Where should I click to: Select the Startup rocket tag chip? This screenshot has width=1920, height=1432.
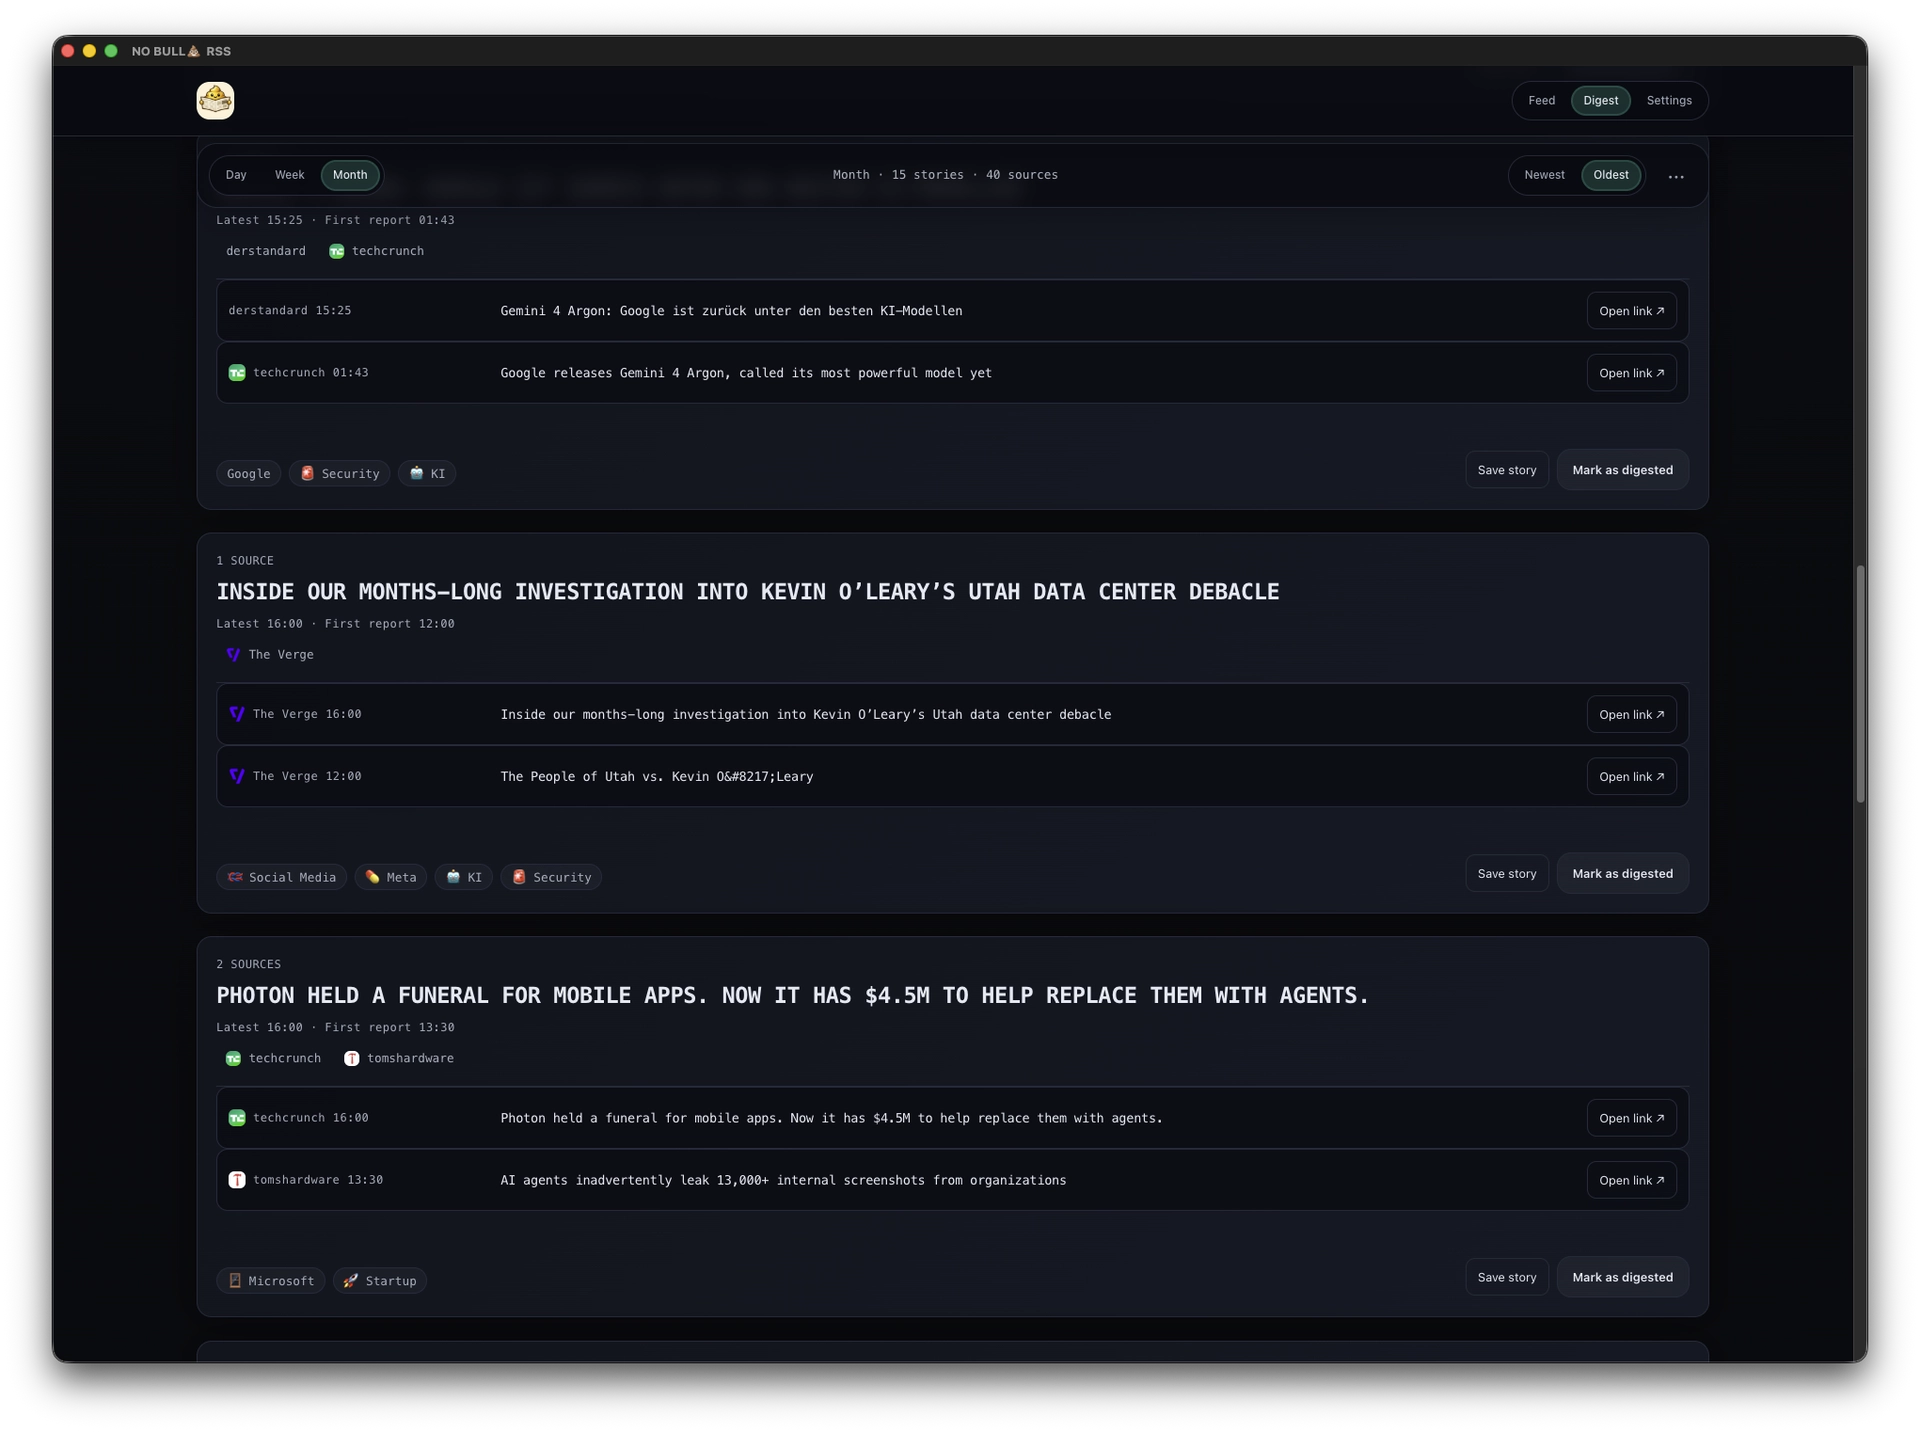pyautogui.click(x=380, y=1281)
